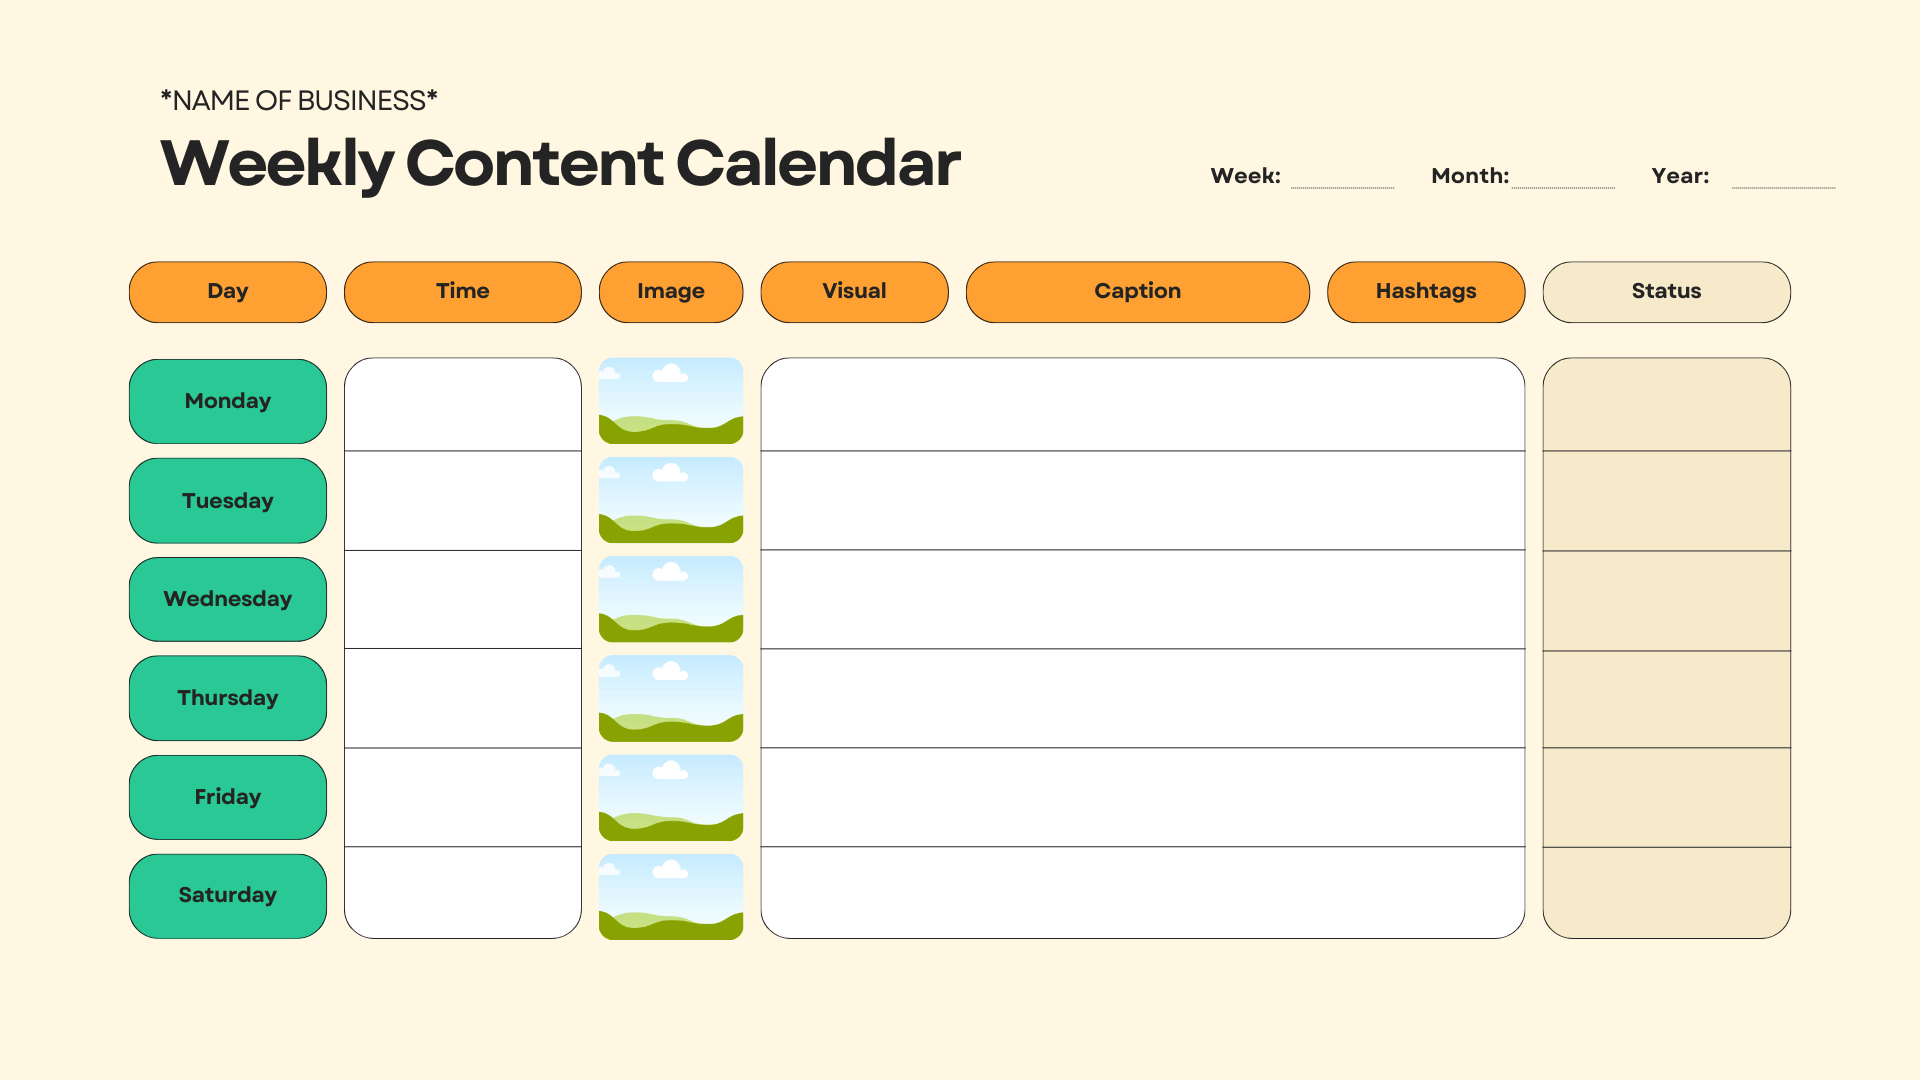The width and height of the screenshot is (1920, 1080).
Task: Select the Weekly Content Calendar title
Action: (560, 163)
